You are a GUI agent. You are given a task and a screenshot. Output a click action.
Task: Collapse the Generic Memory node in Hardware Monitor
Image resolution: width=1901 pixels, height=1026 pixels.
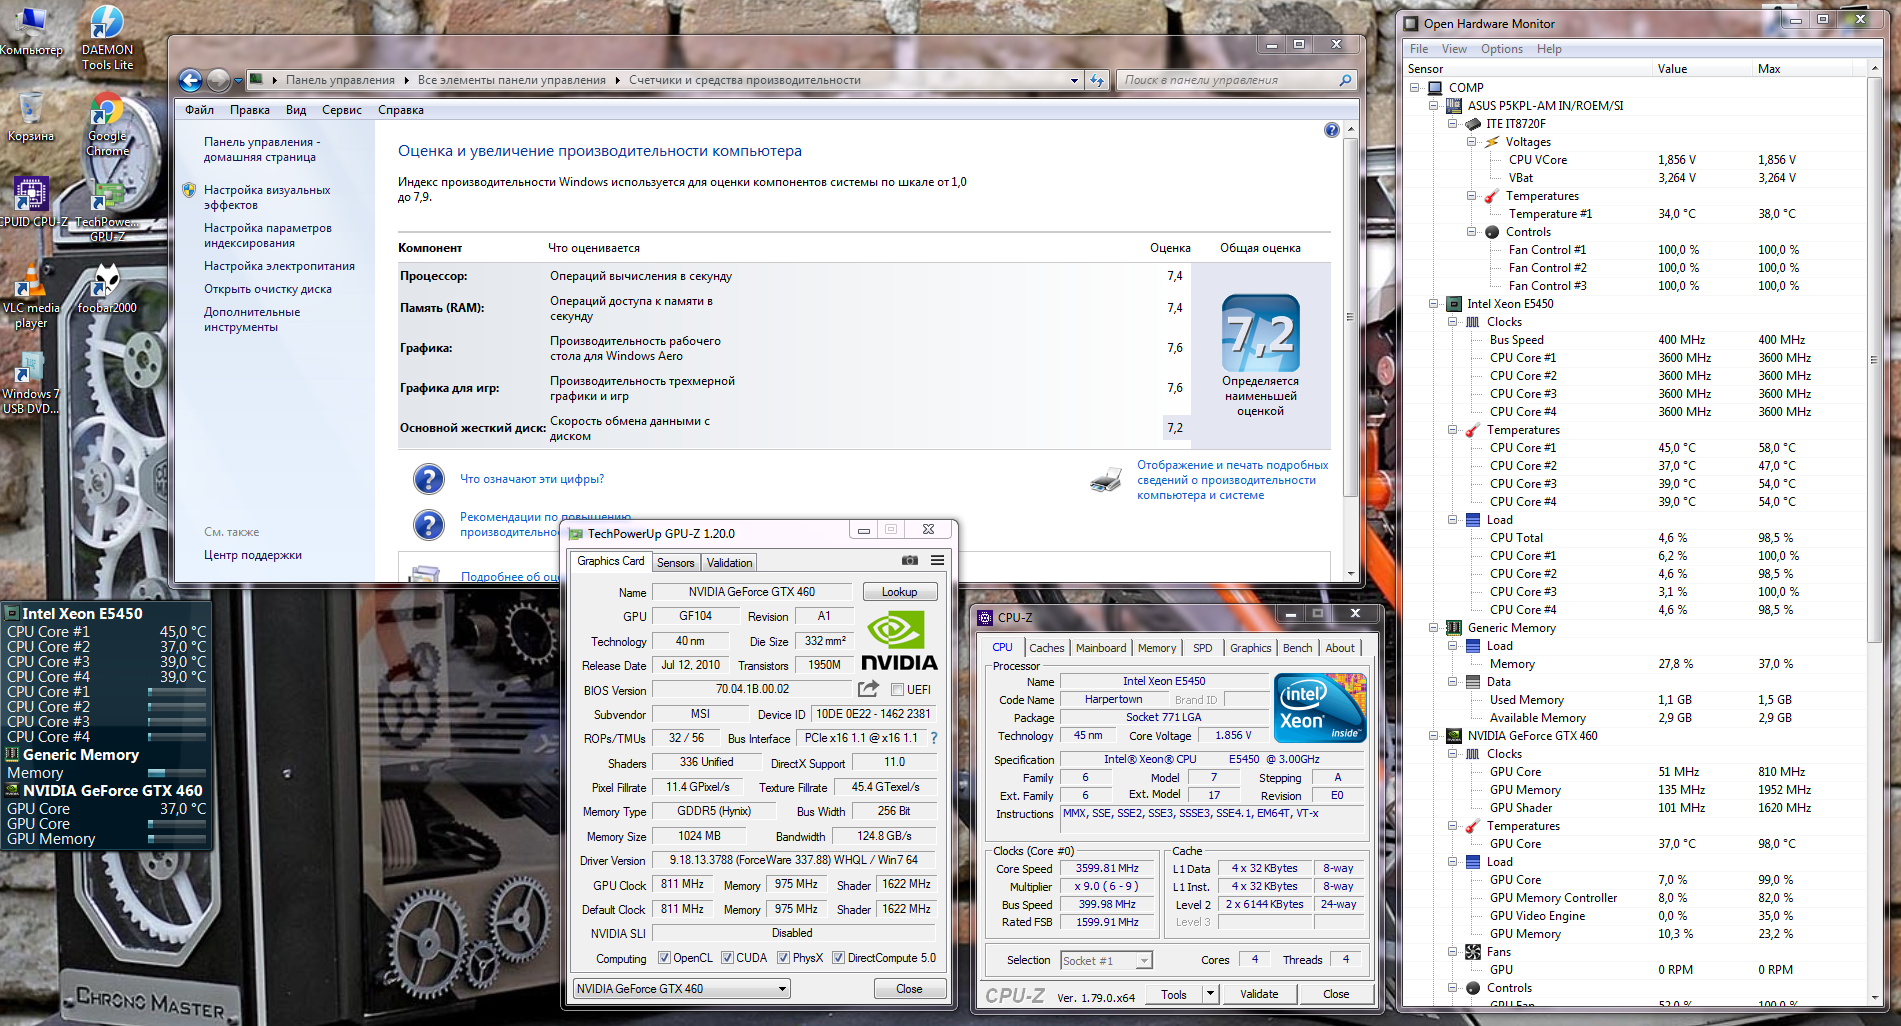pyautogui.click(x=1433, y=628)
